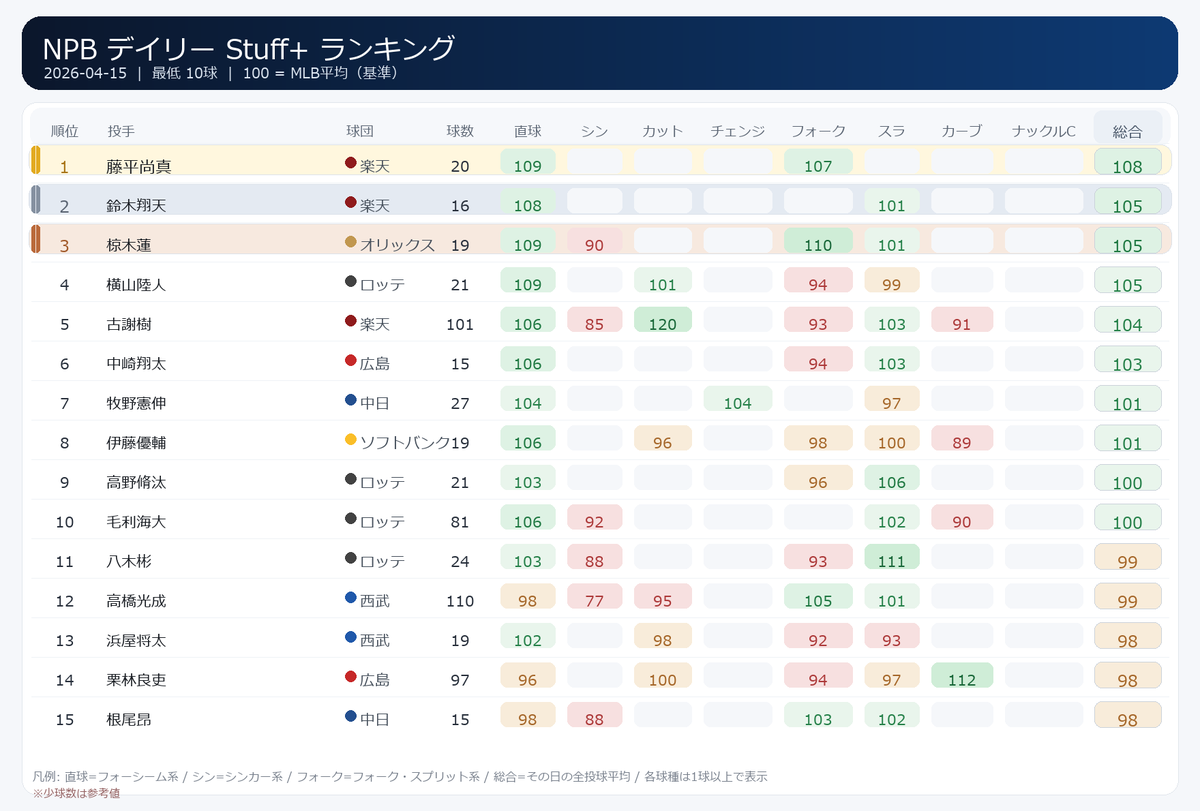Click 楽天 team dot in 藤平尚真 row
Viewport: 1200px width, 811px height.
(351, 162)
